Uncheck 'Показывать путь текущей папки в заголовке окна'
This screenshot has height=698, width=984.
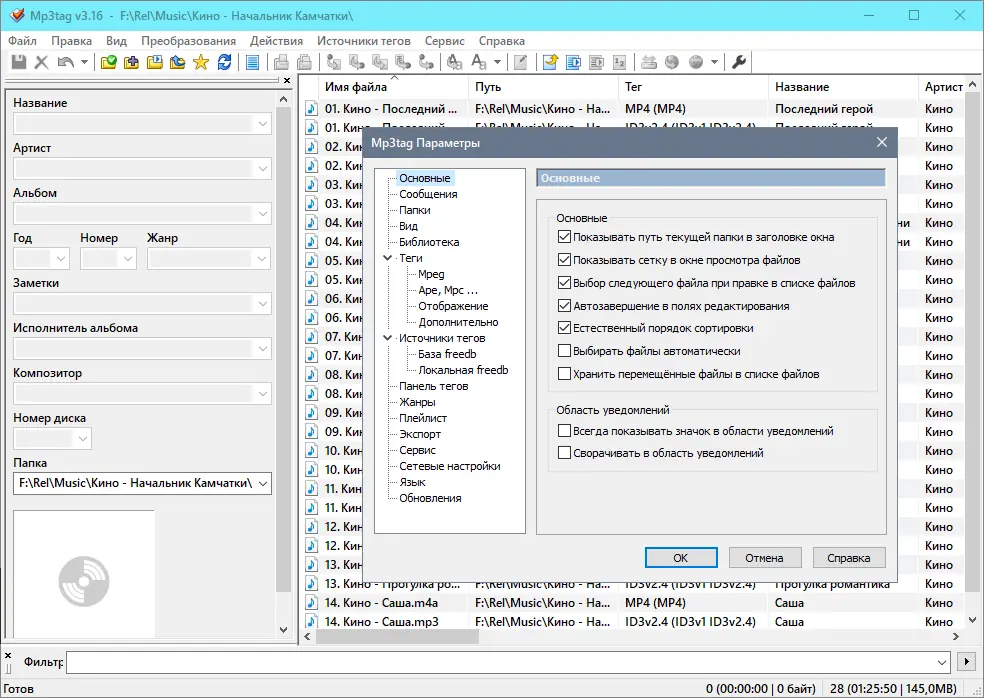(x=564, y=237)
